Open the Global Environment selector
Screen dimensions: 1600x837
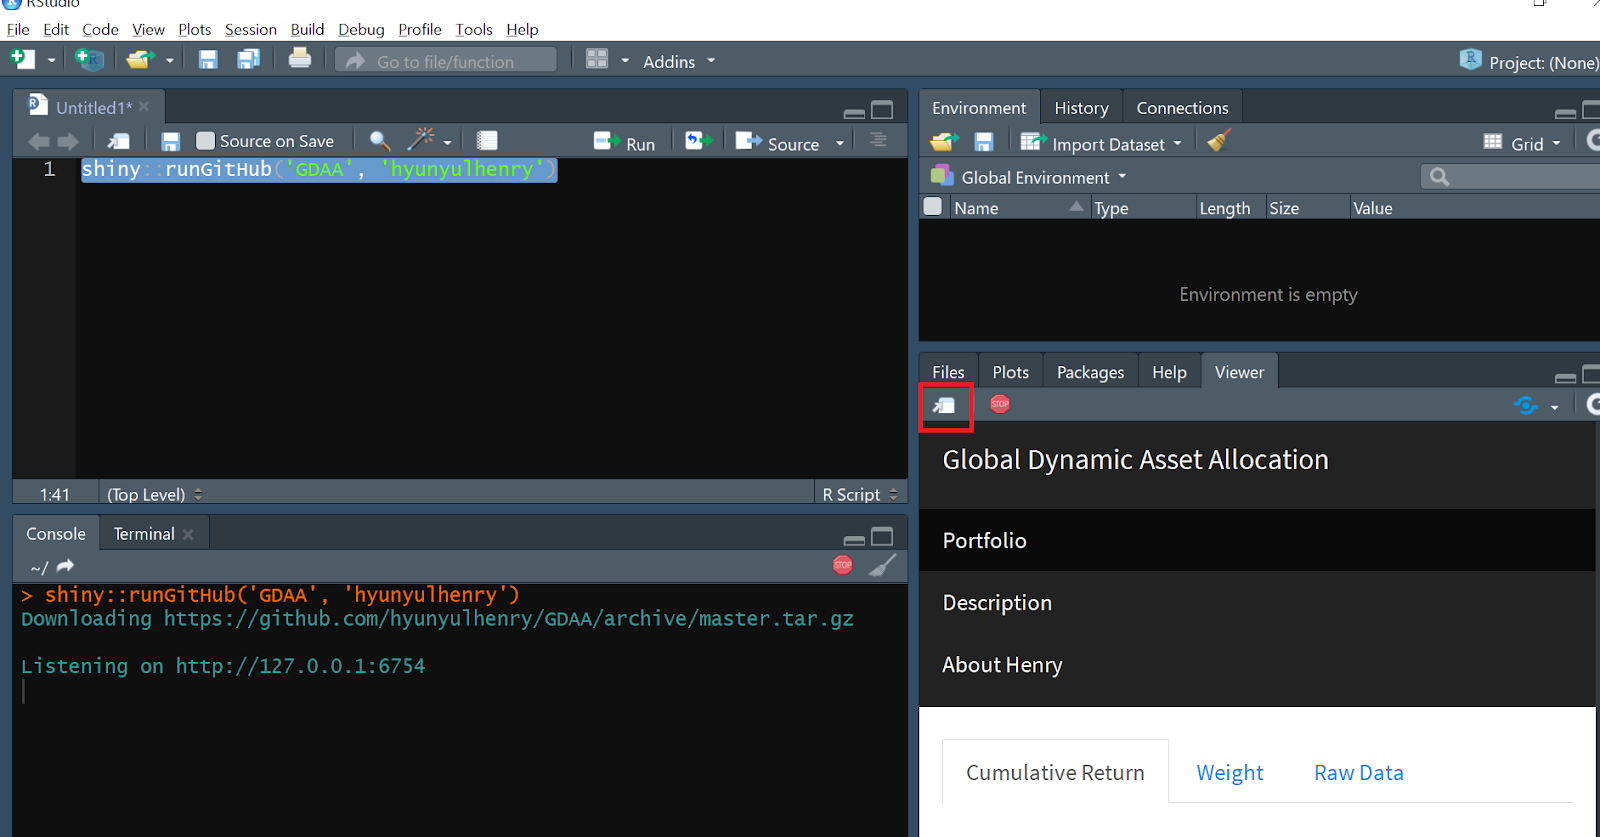(1029, 177)
